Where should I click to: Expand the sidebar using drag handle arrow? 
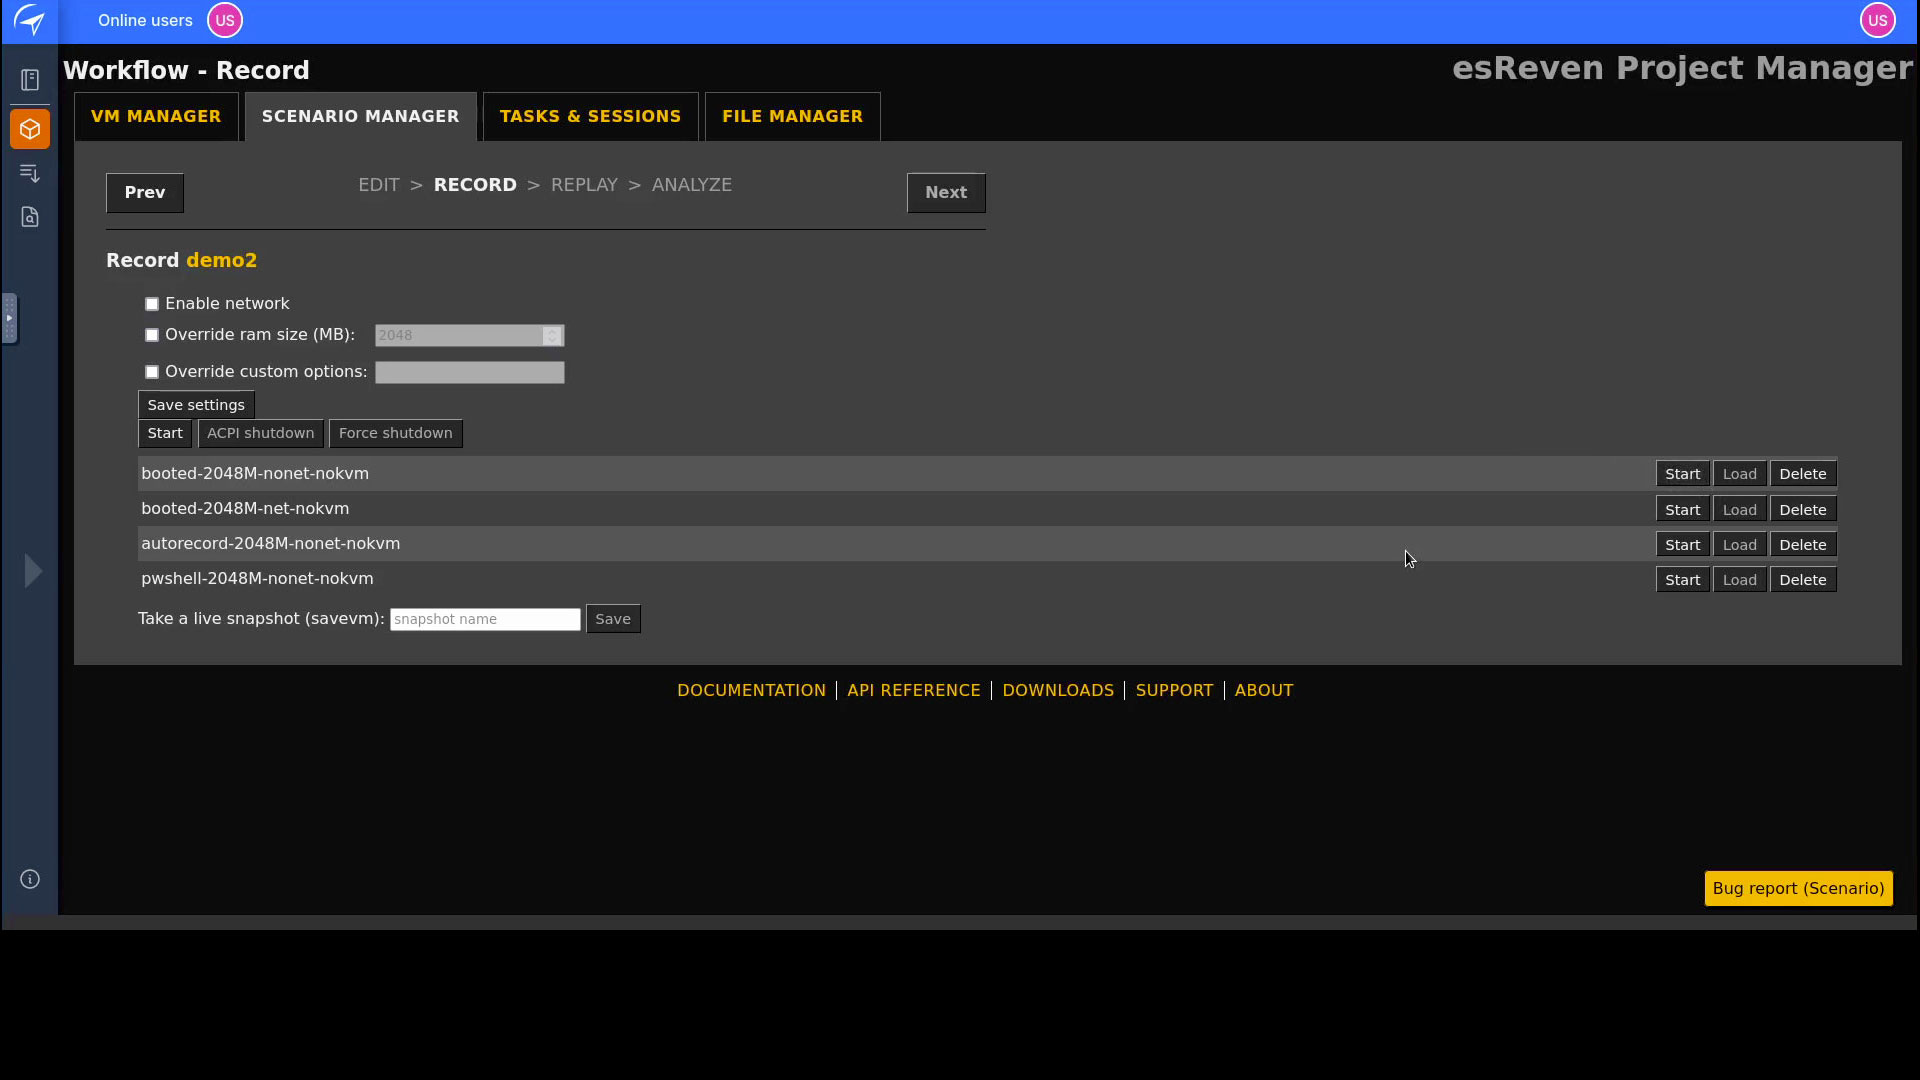[x=9, y=318]
